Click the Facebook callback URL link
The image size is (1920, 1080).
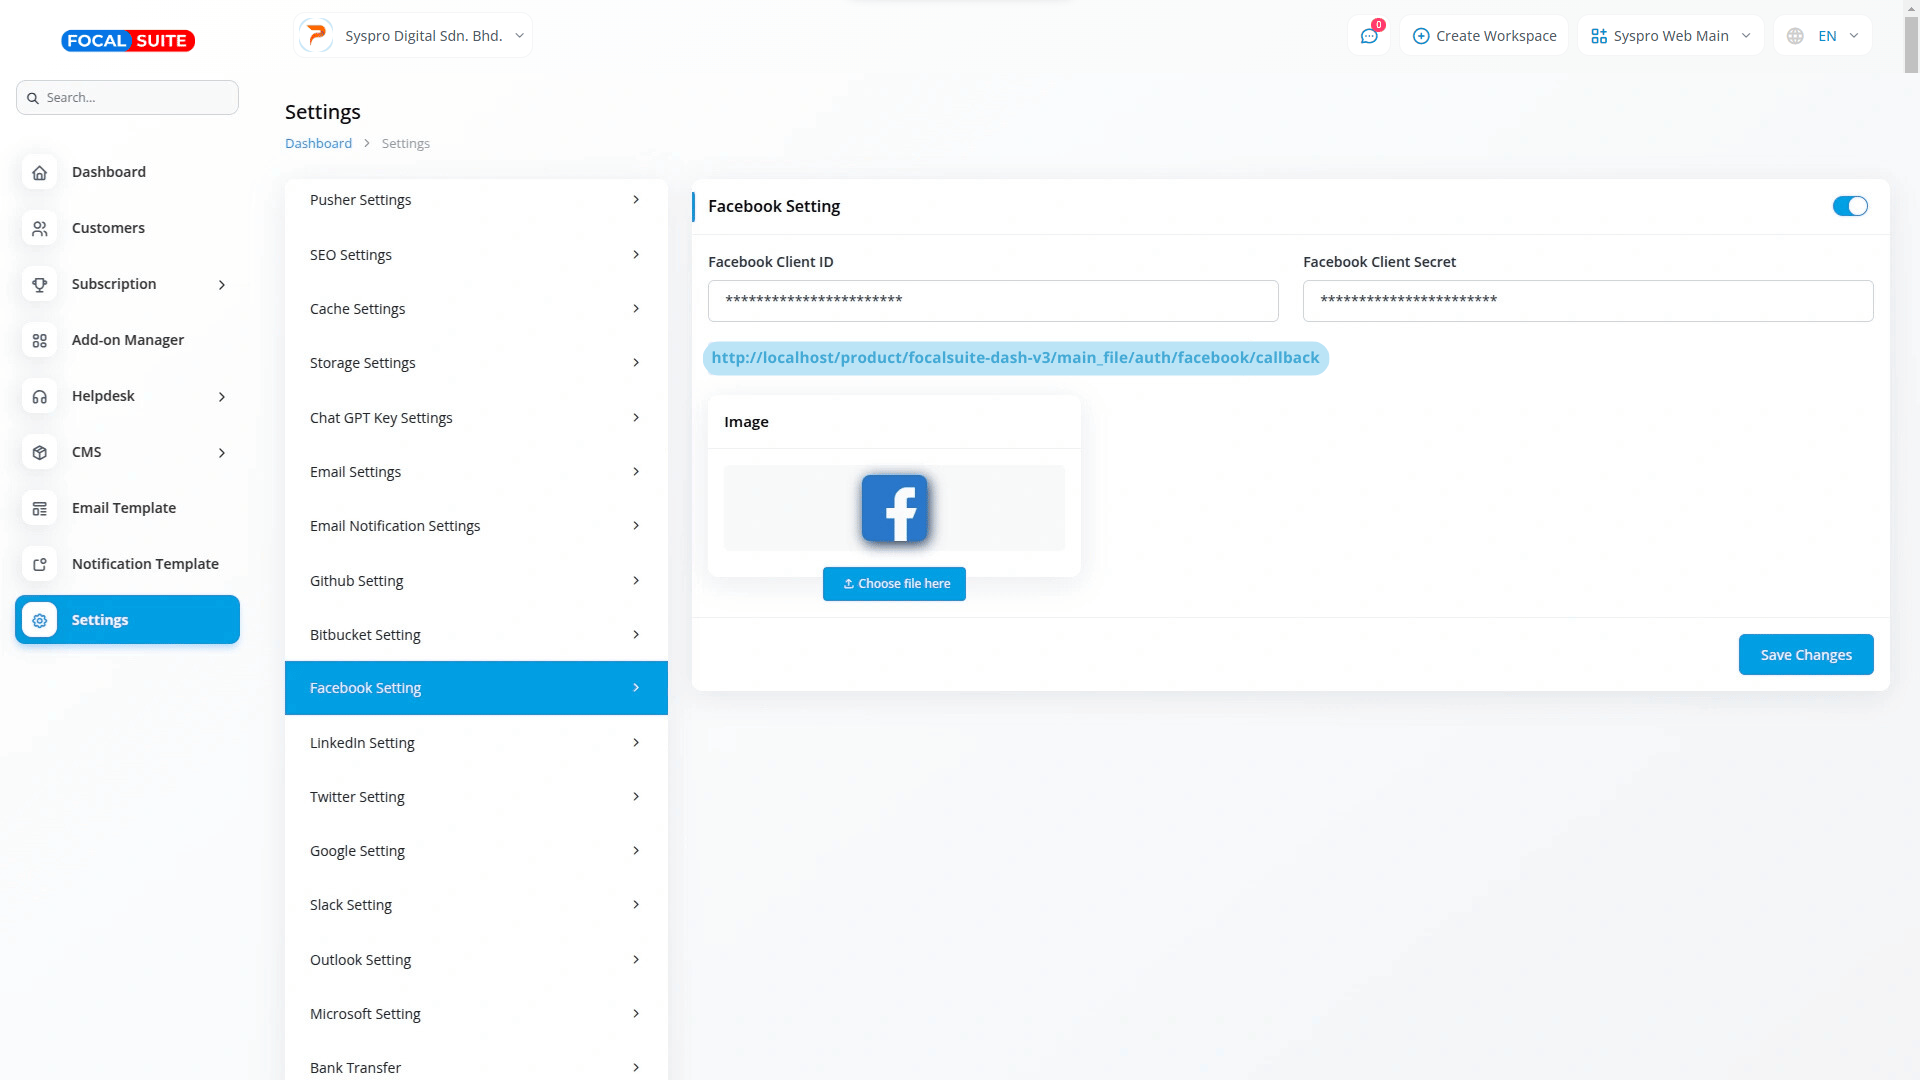click(1015, 358)
